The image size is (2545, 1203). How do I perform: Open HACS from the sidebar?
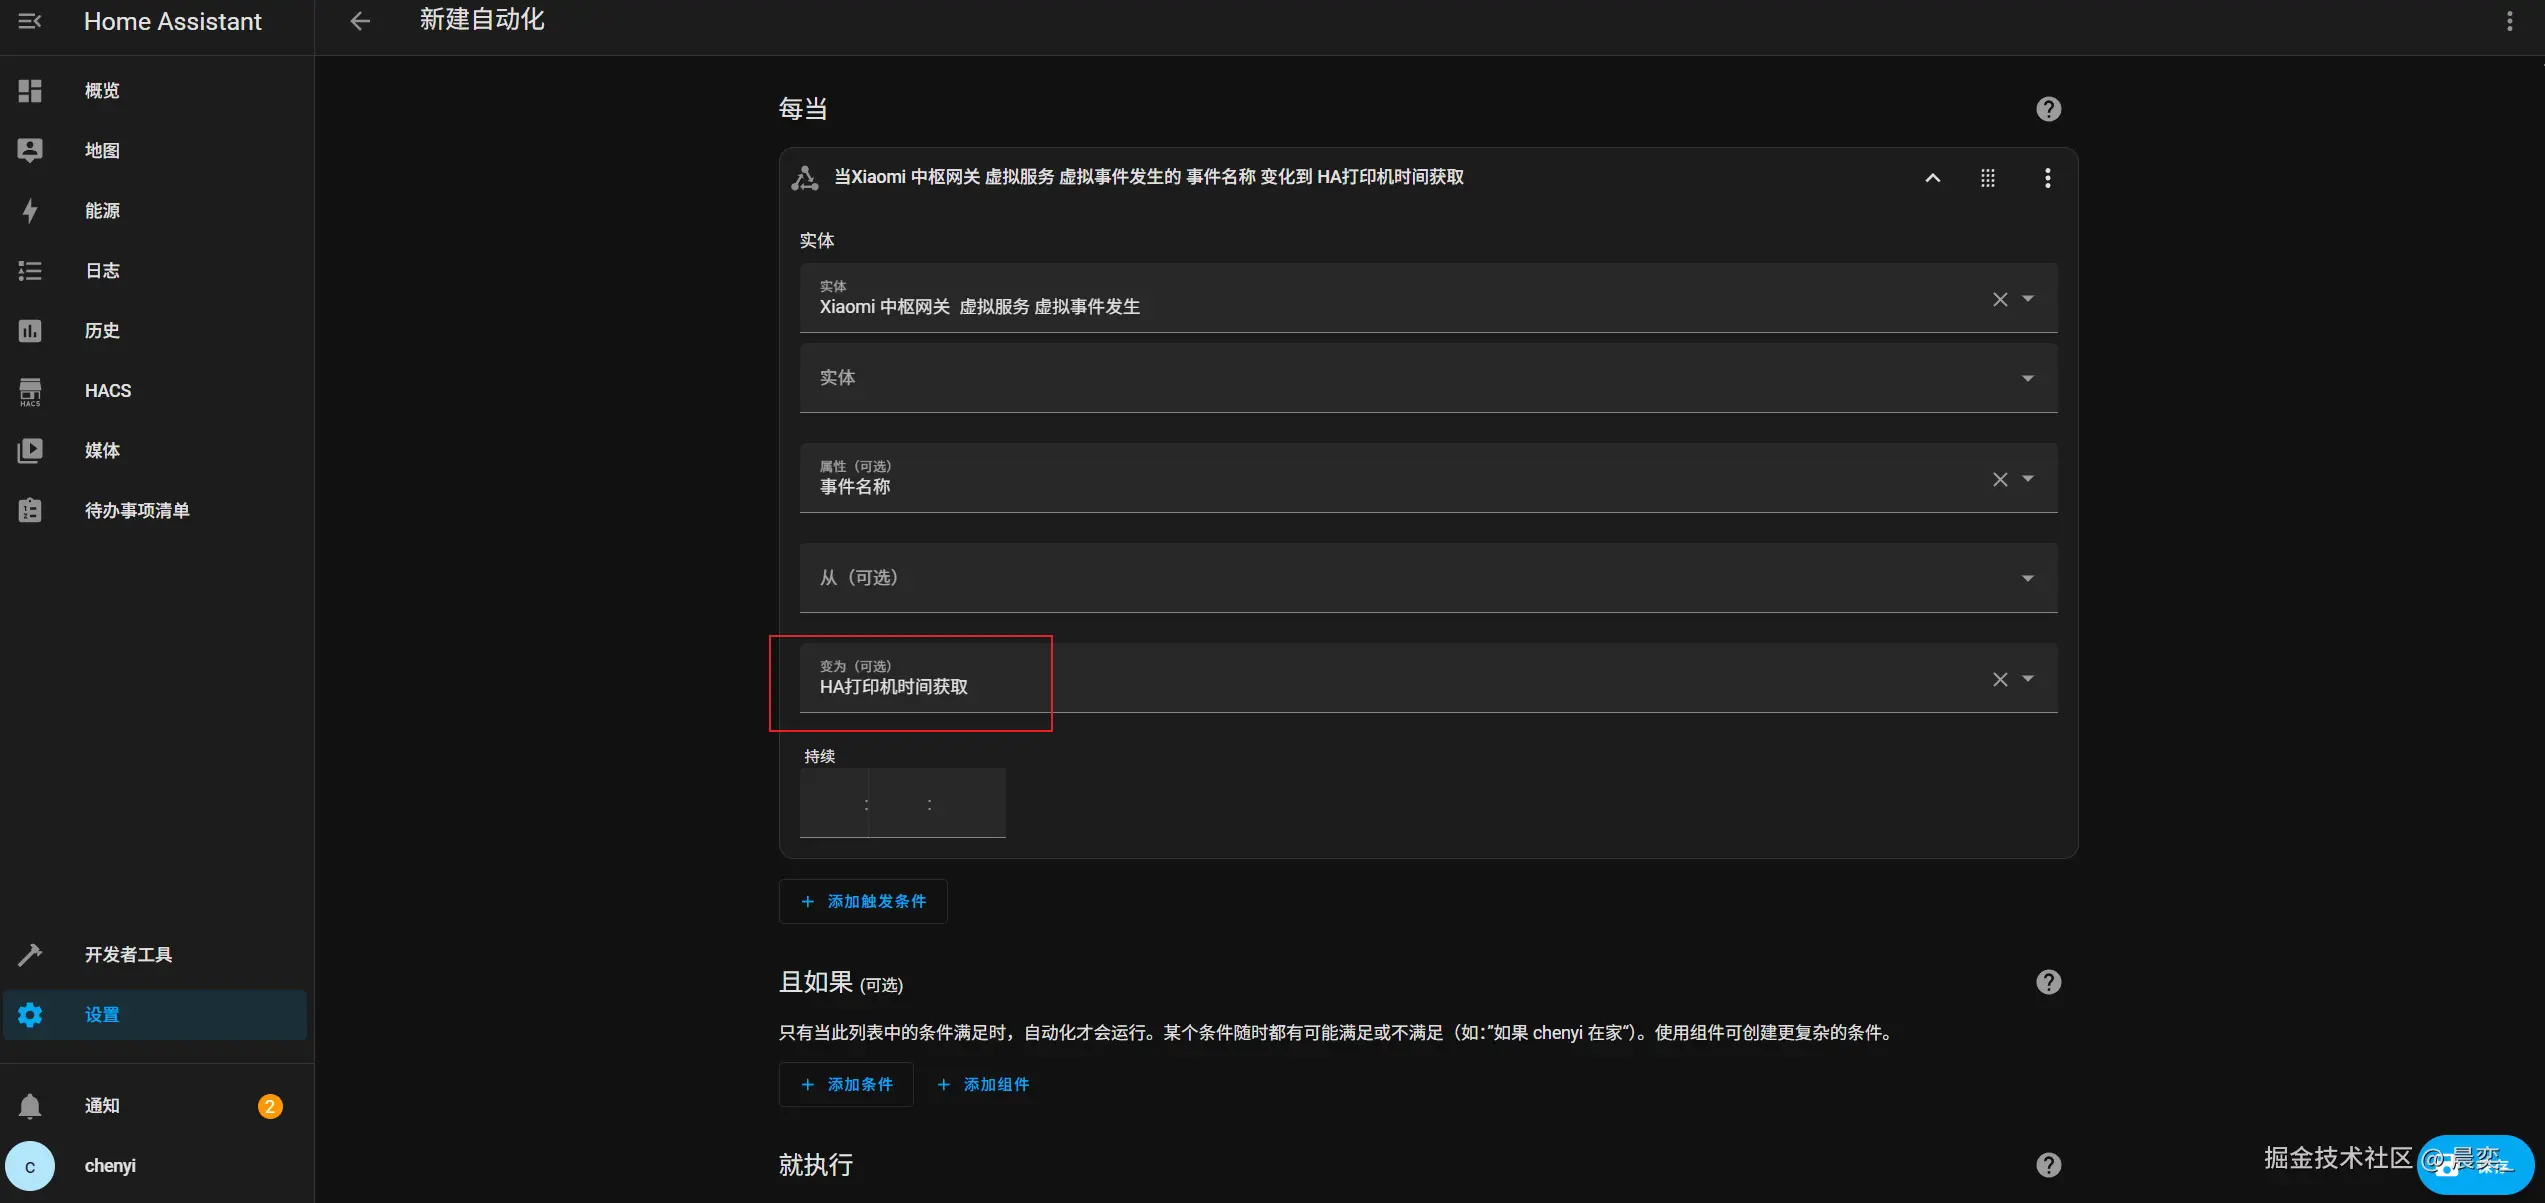[108, 391]
